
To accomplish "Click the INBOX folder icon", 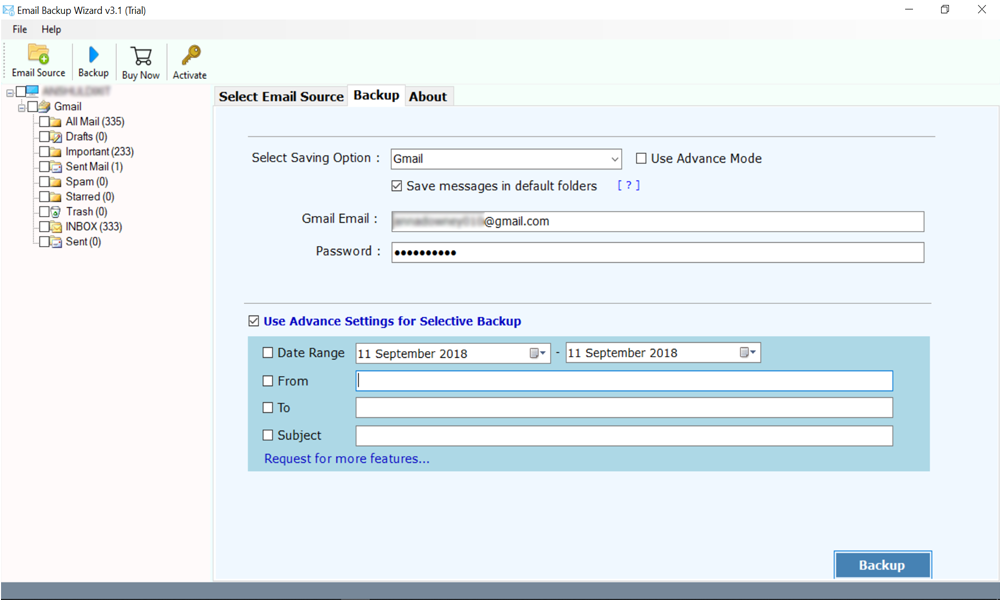I will (x=56, y=227).
